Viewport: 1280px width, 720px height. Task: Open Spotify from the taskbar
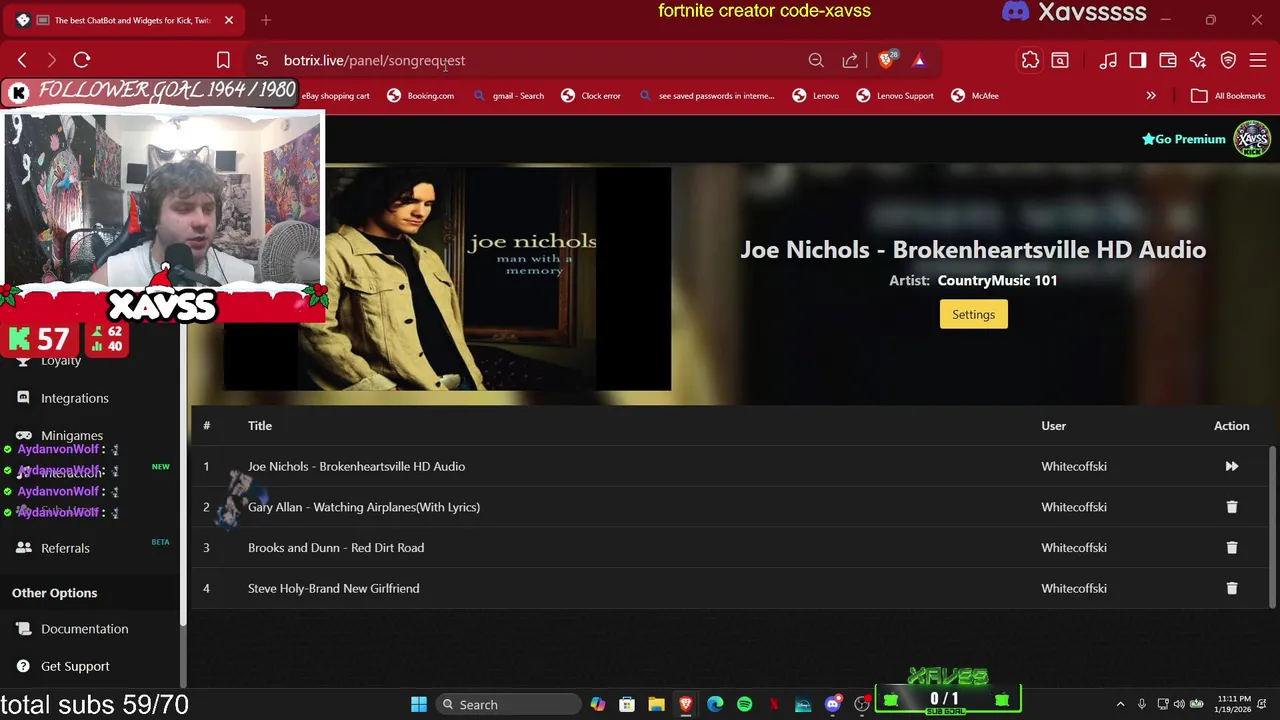pyautogui.click(x=745, y=704)
